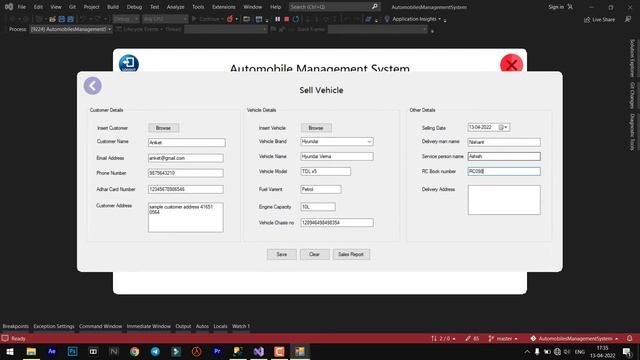Image resolution: width=640 pixels, height=360 pixels.
Task: Open the AutomobilesManagementSystem repository dropdown in status bar
Action: pyautogui.click(x=574, y=338)
